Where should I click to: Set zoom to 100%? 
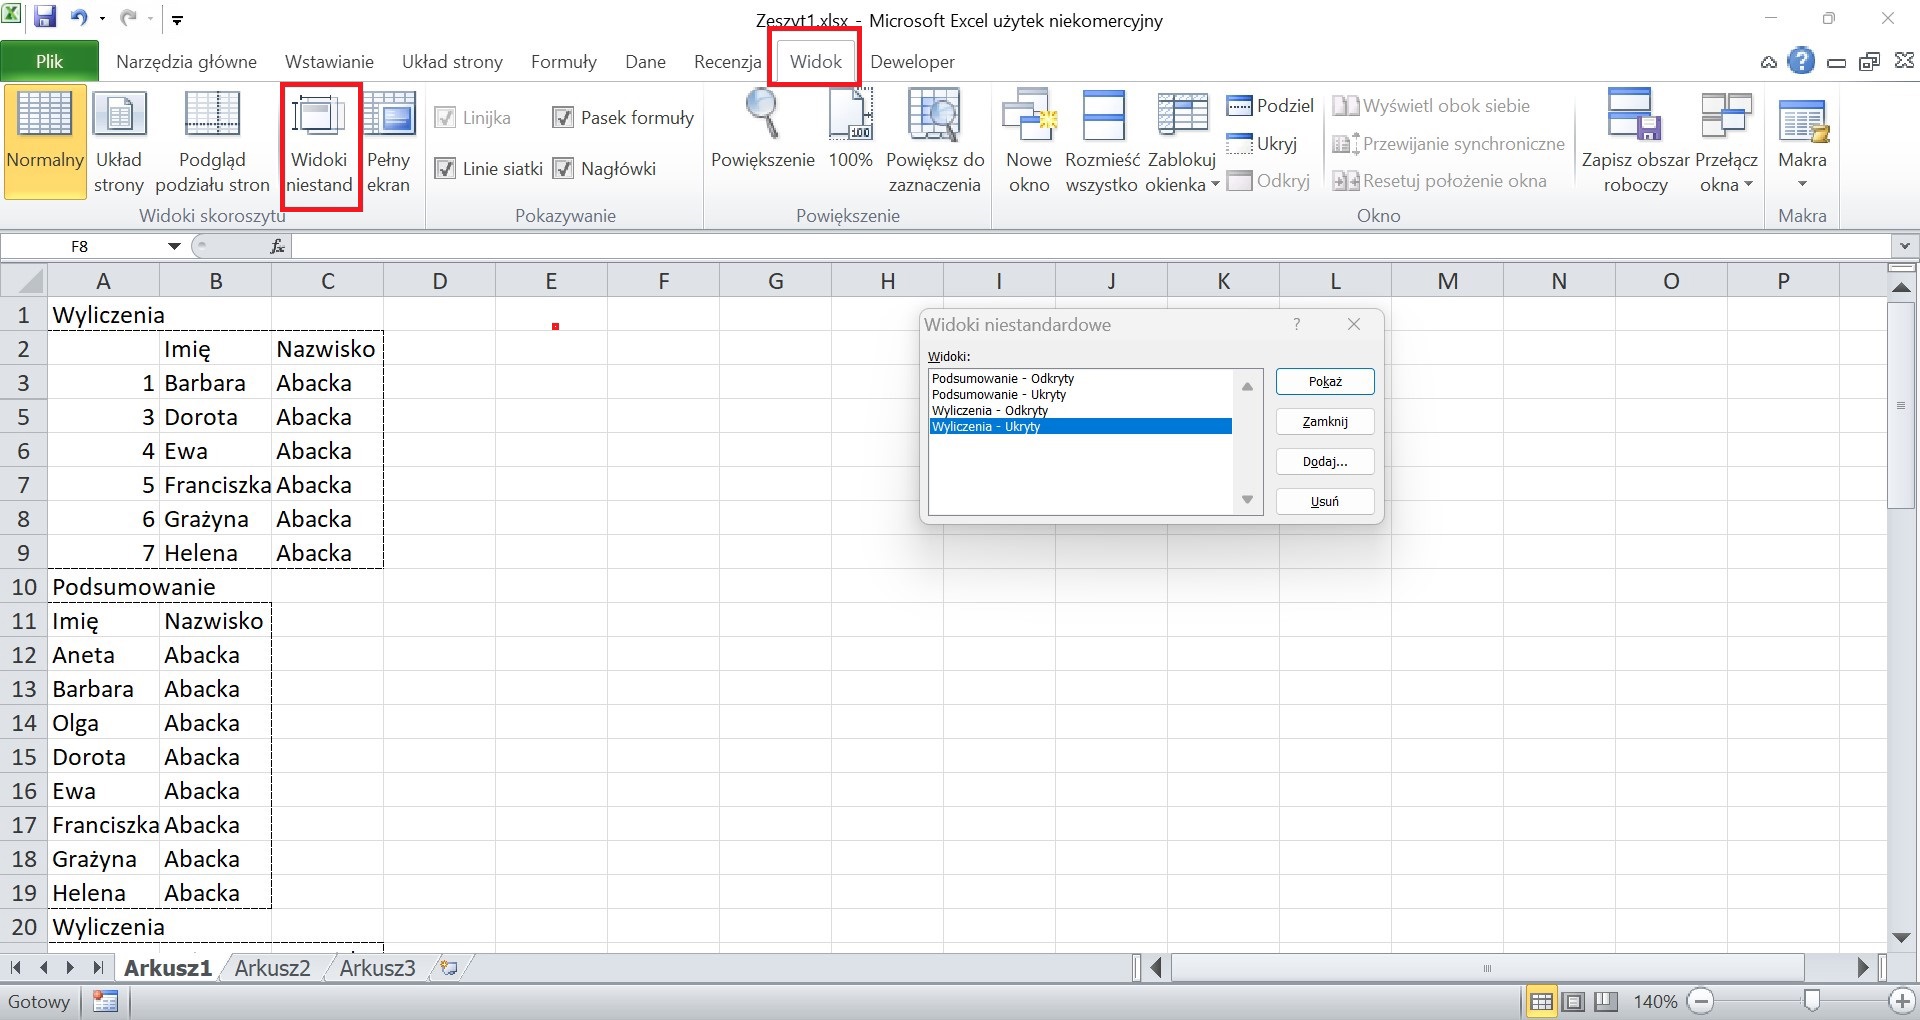[851, 130]
